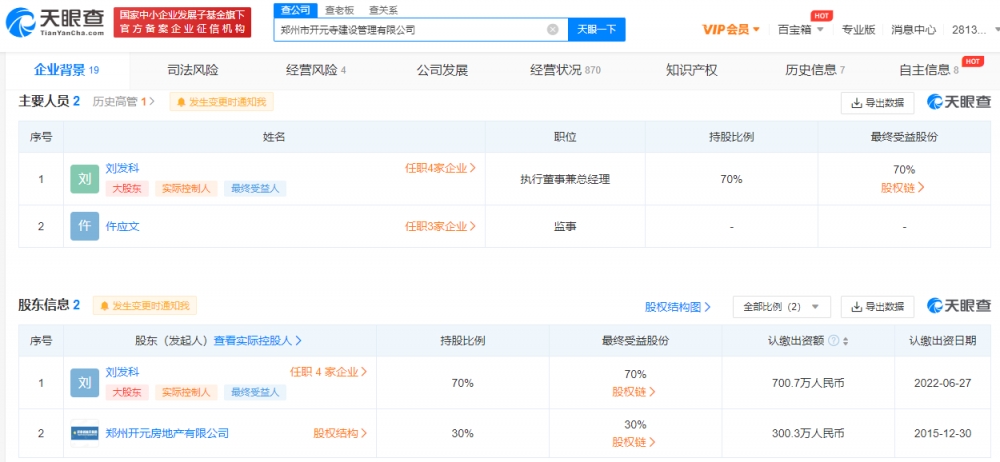Screen dimensions: 1000x462
Task: Expand the VIP会员 menu
Action: coord(731,30)
